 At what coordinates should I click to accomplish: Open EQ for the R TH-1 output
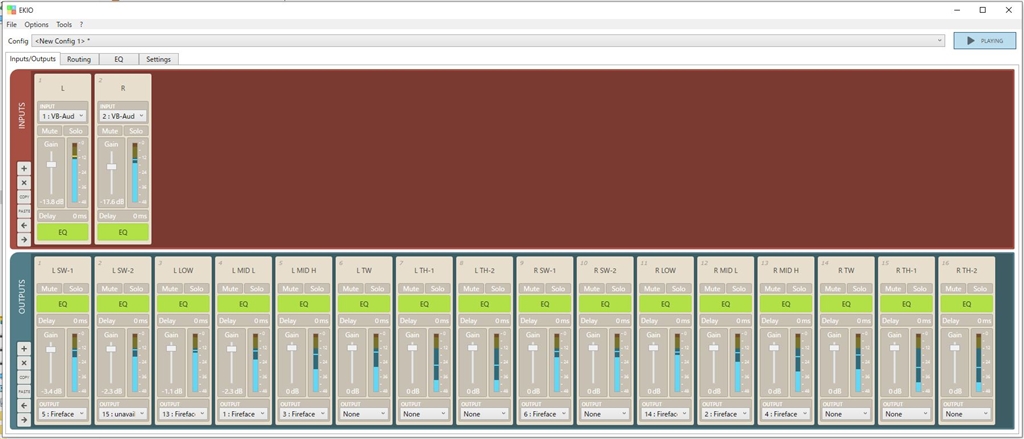pyautogui.click(x=904, y=304)
